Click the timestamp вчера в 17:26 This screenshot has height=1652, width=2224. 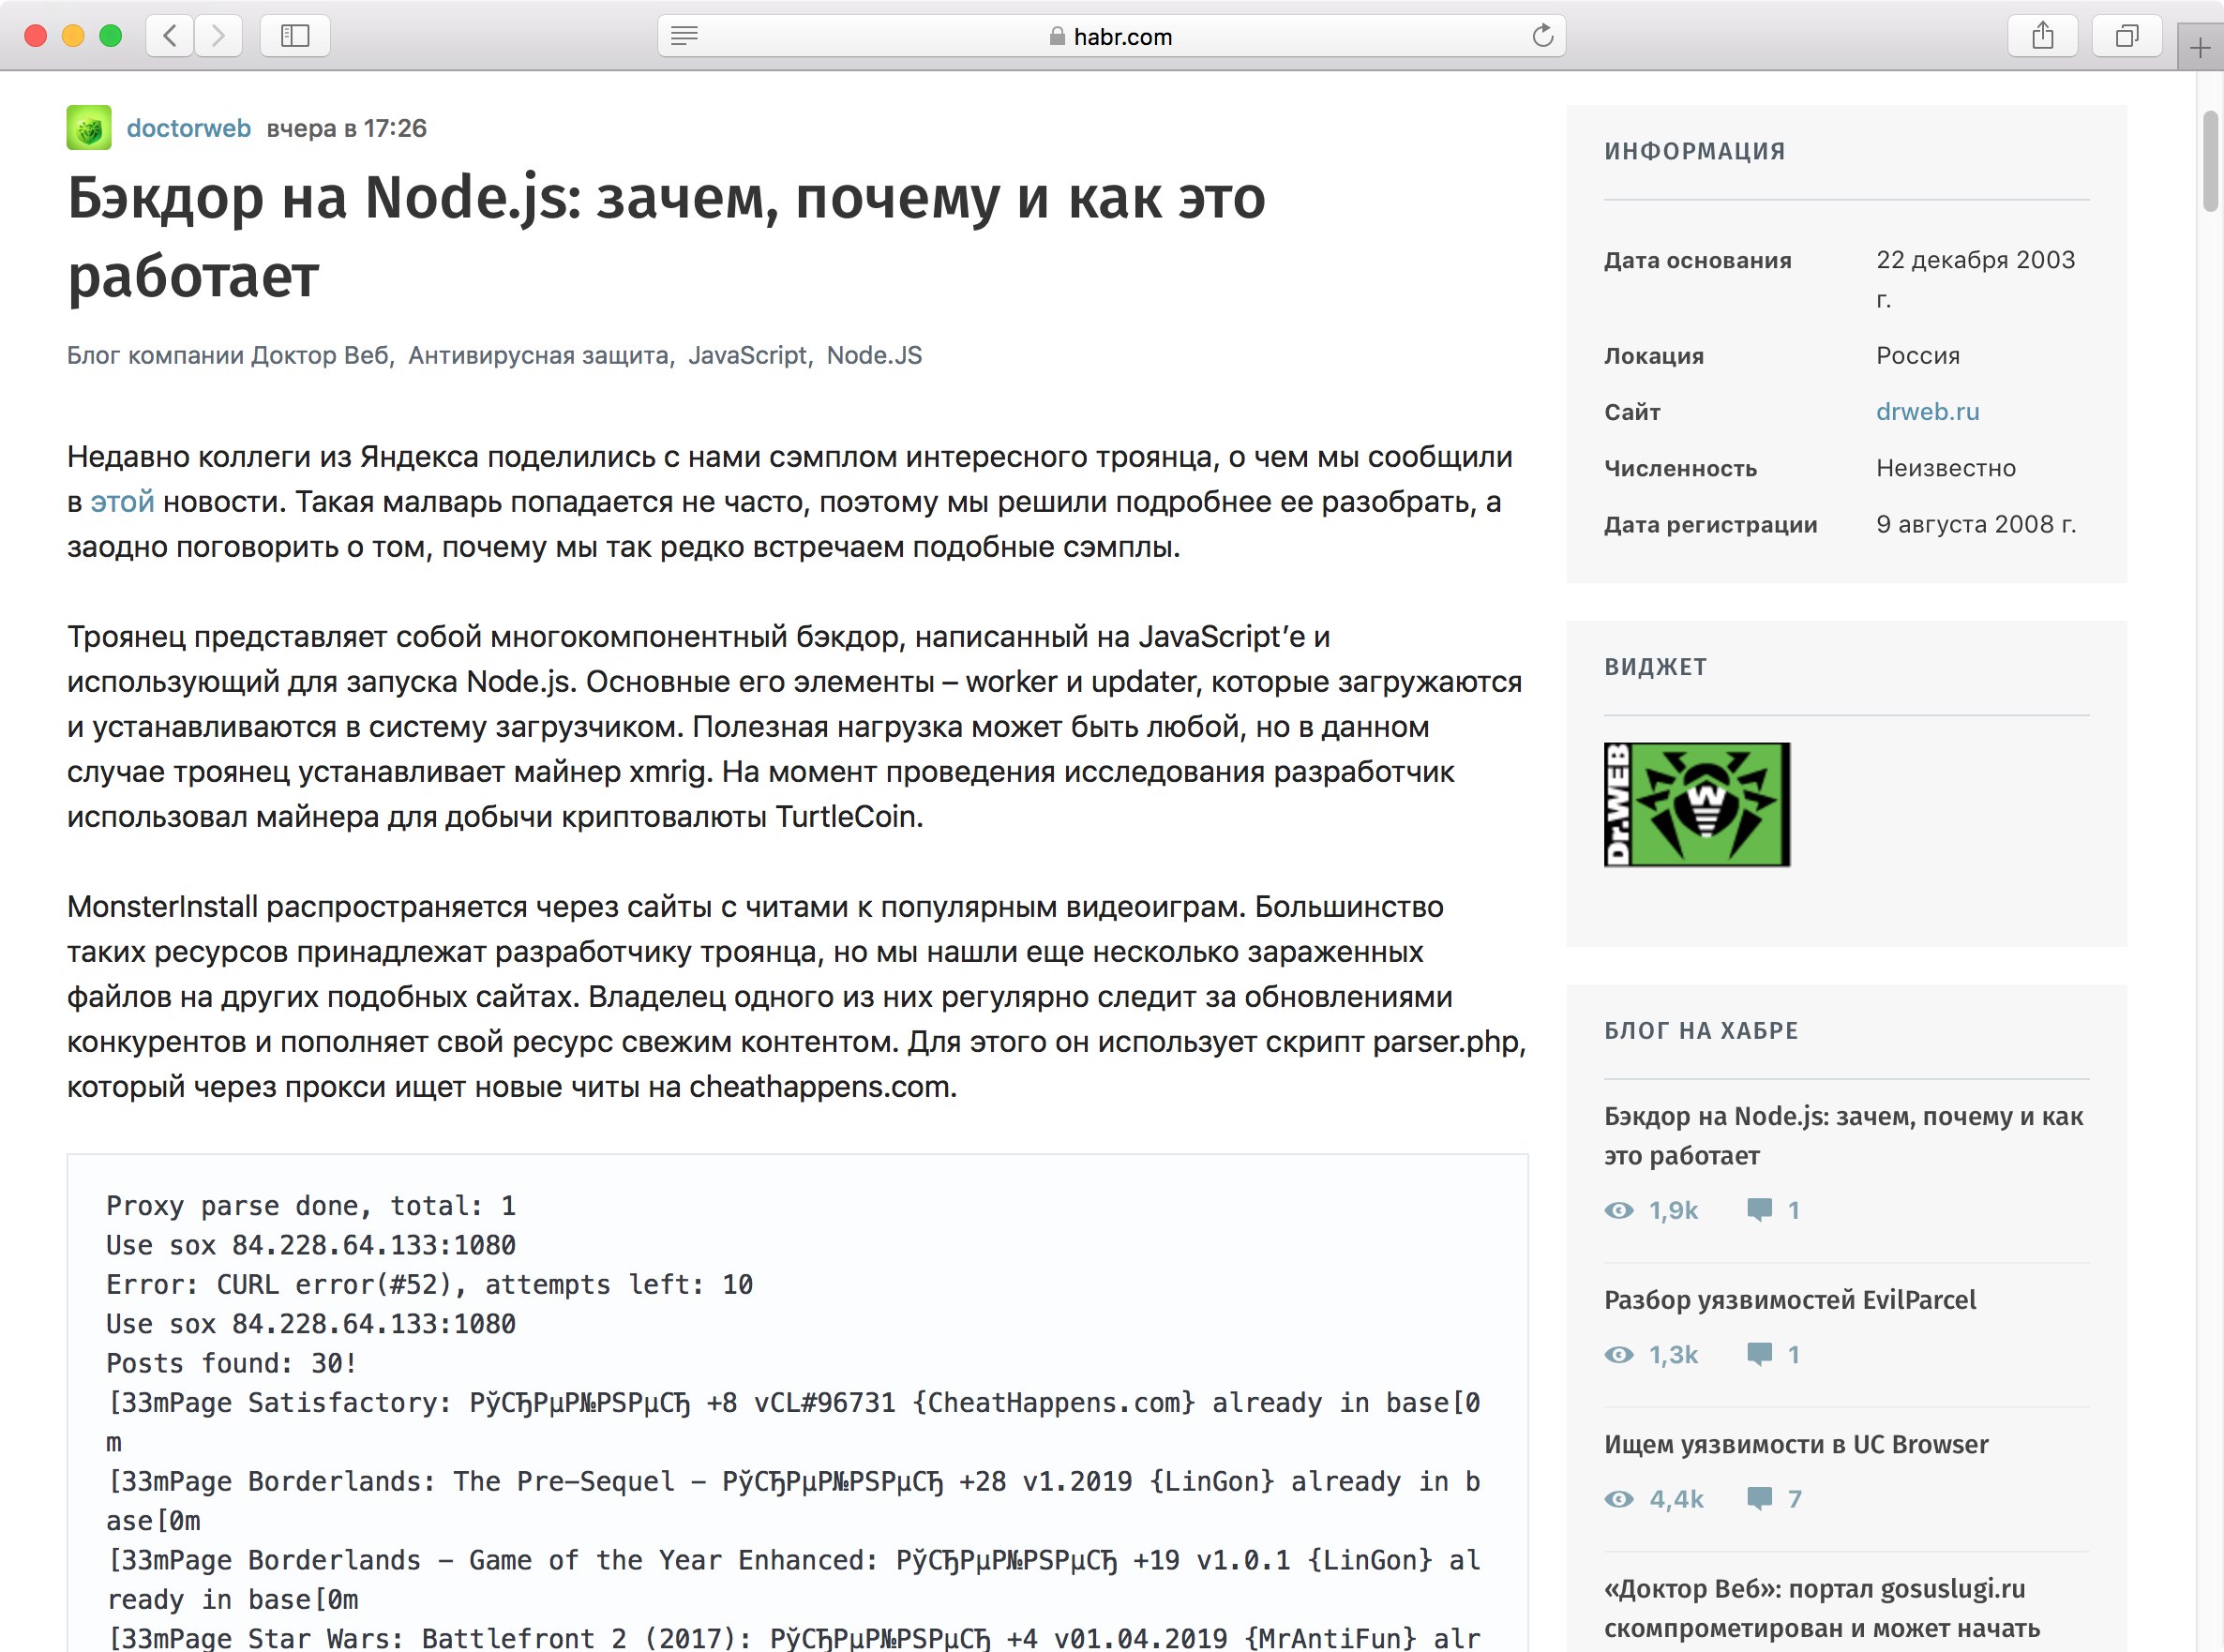tap(346, 128)
